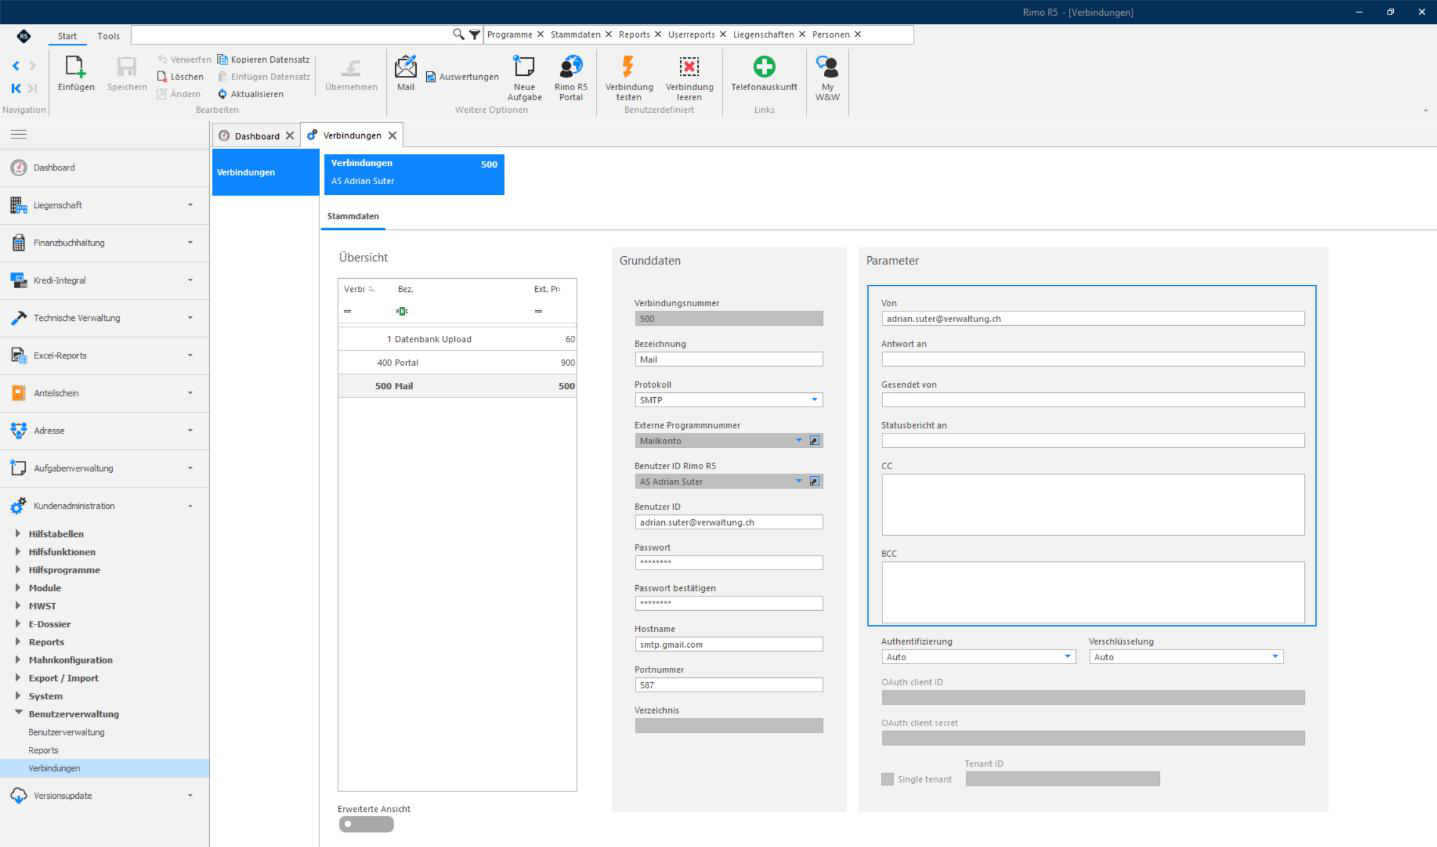Click the Rimo application logo
Image resolution: width=1437 pixels, height=847 pixels.
[24, 36]
